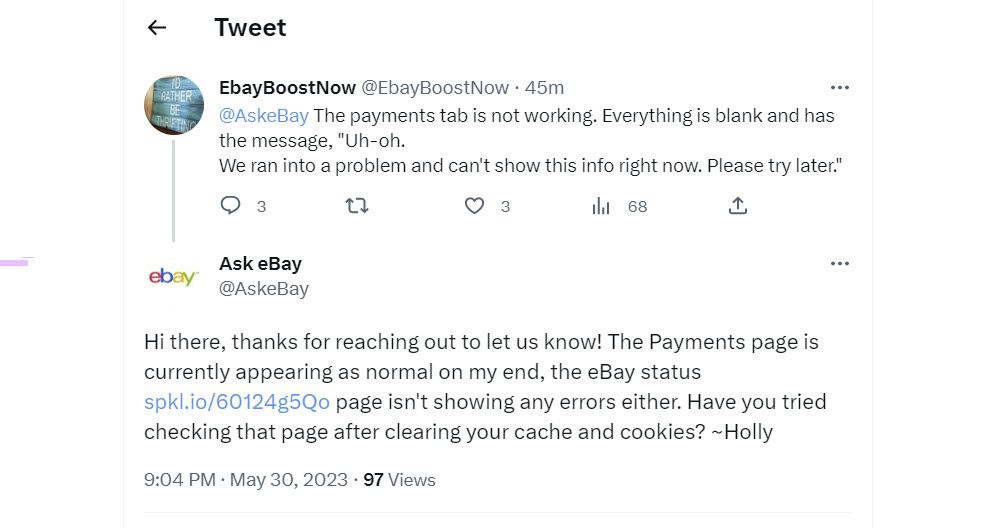
Task: Open the eBay logo avatar
Action: click(x=172, y=277)
